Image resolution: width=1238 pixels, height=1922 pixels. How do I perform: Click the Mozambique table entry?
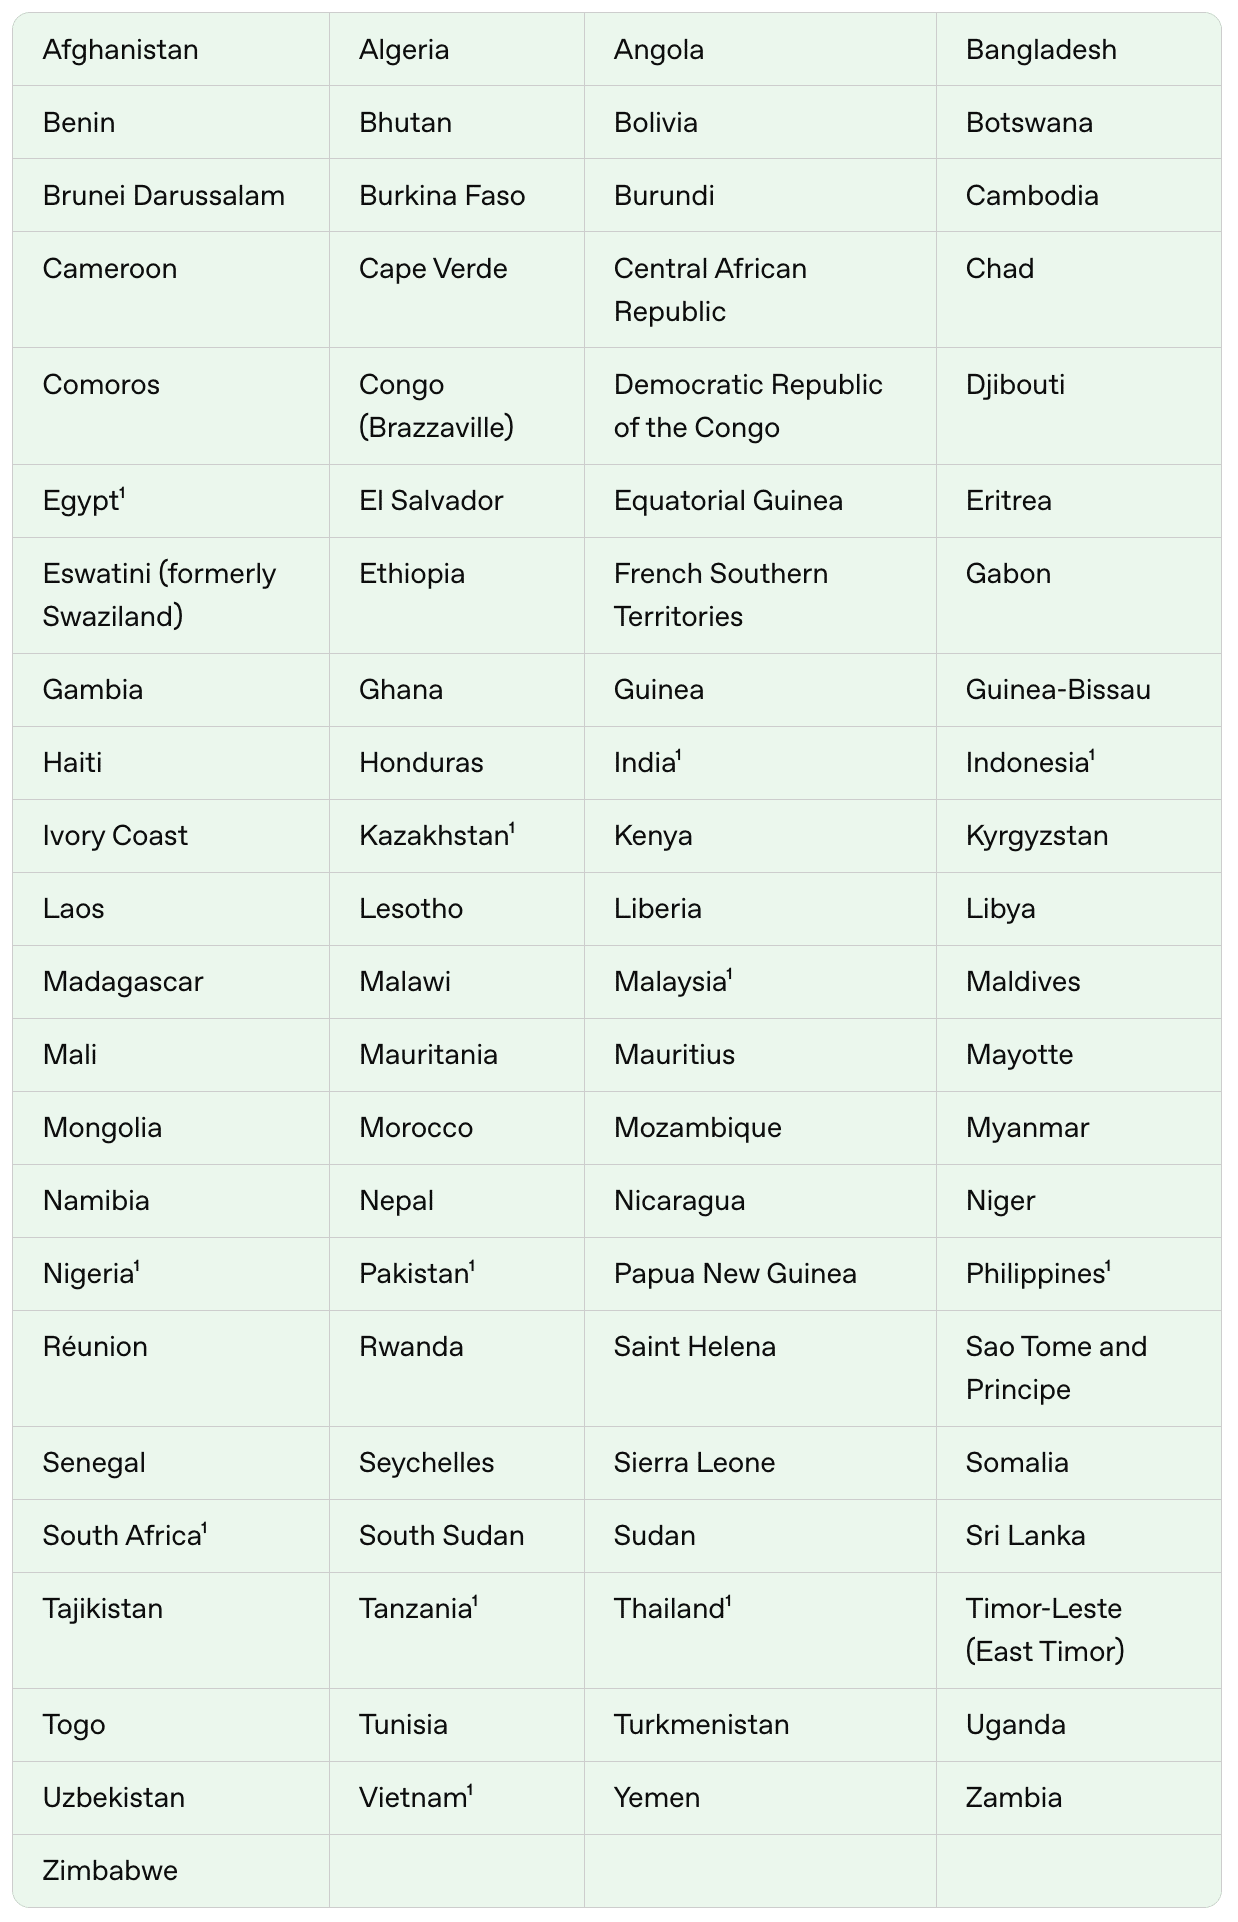pos(697,1128)
